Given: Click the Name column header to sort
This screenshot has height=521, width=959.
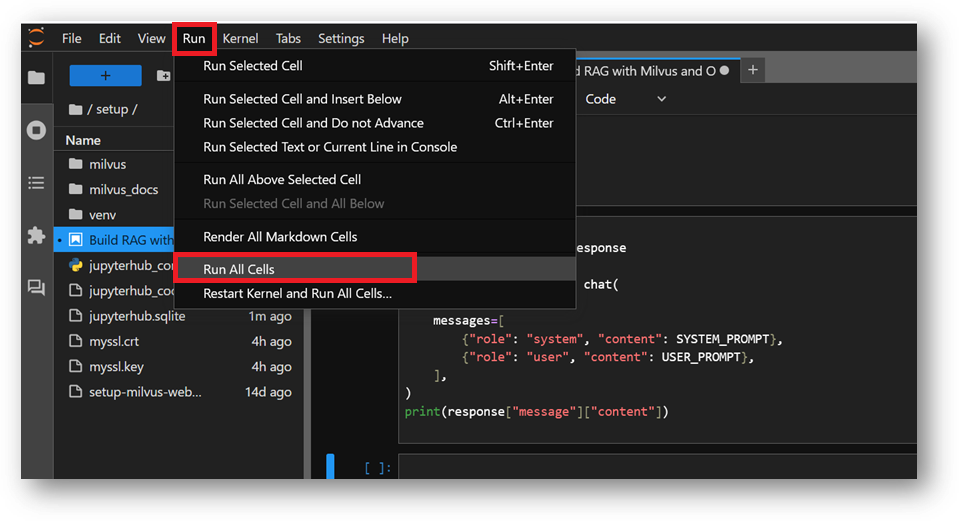Looking at the screenshot, I should 84,141.
